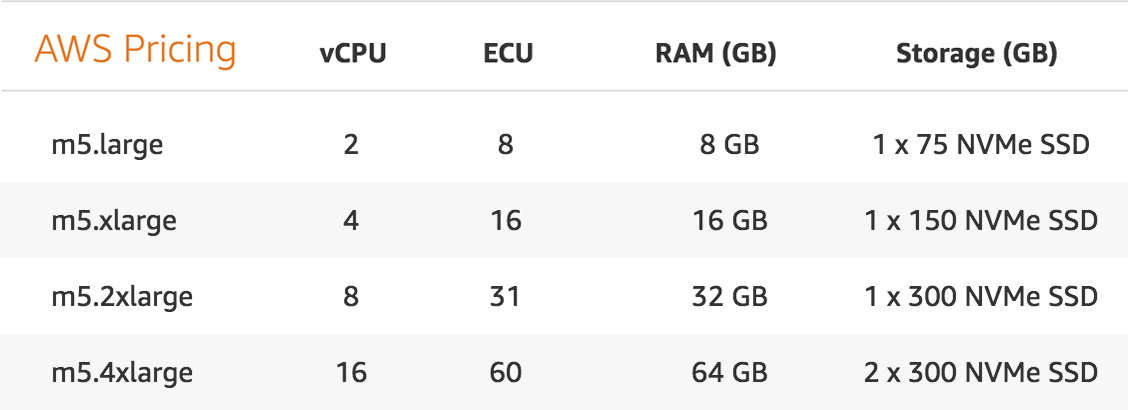Click the 8 GB RAM cell

pyautogui.click(x=730, y=145)
